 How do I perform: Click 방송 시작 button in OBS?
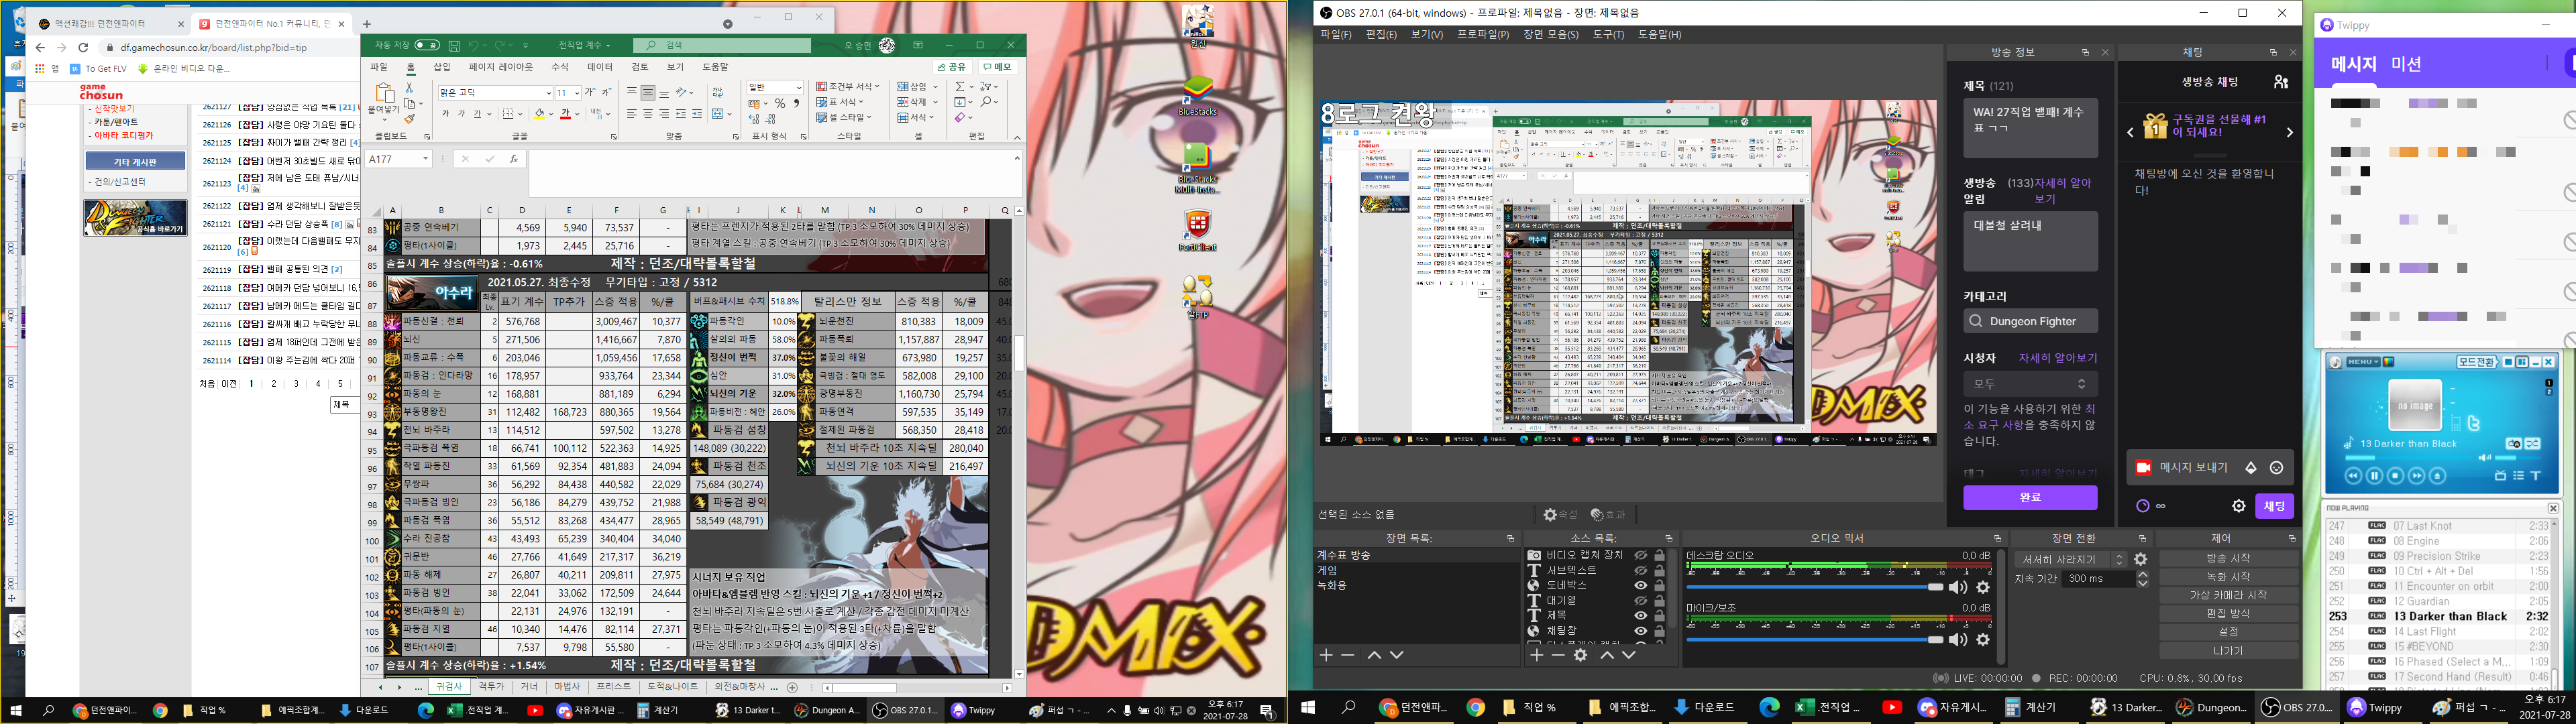(2228, 558)
